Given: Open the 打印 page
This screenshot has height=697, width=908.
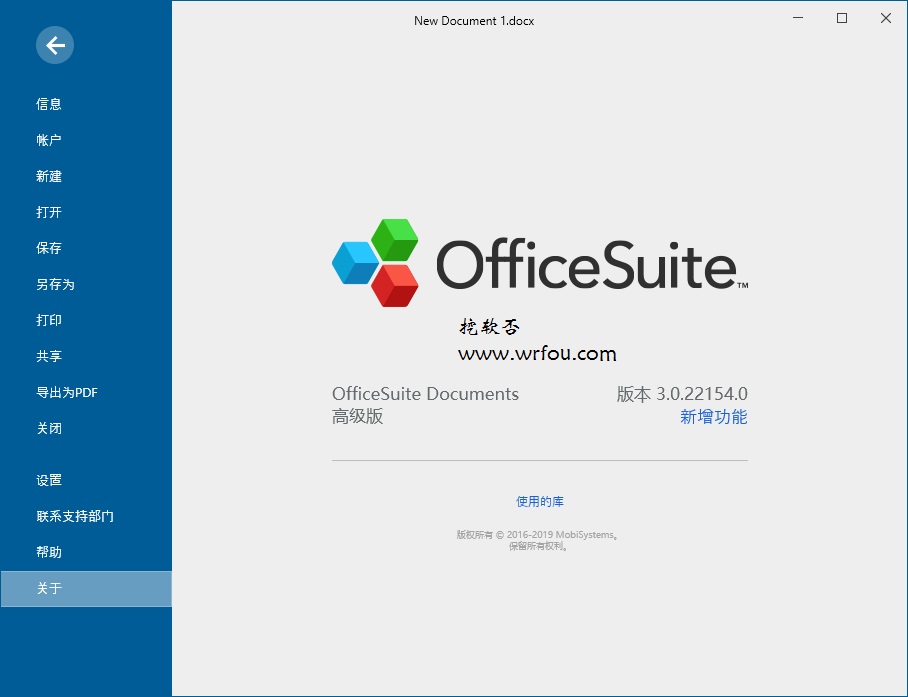Looking at the screenshot, I should coord(49,320).
